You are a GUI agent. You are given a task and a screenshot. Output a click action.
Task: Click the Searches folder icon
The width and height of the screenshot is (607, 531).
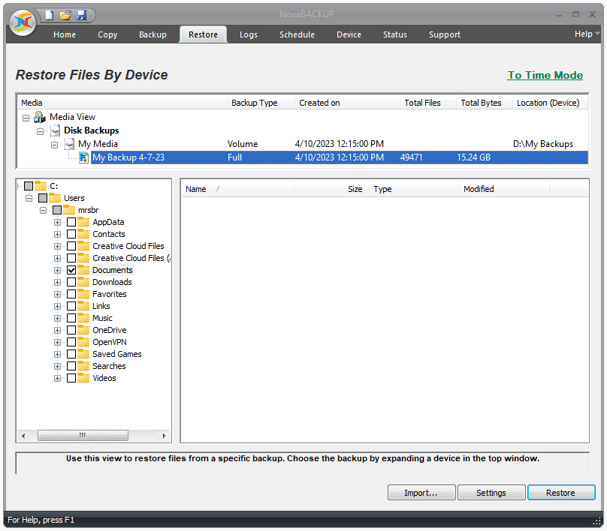(83, 366)
